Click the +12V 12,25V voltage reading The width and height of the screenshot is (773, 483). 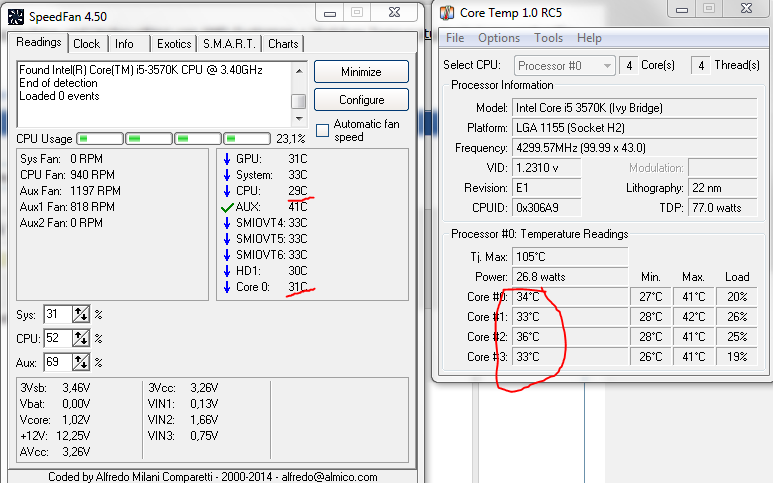point(55,436)
